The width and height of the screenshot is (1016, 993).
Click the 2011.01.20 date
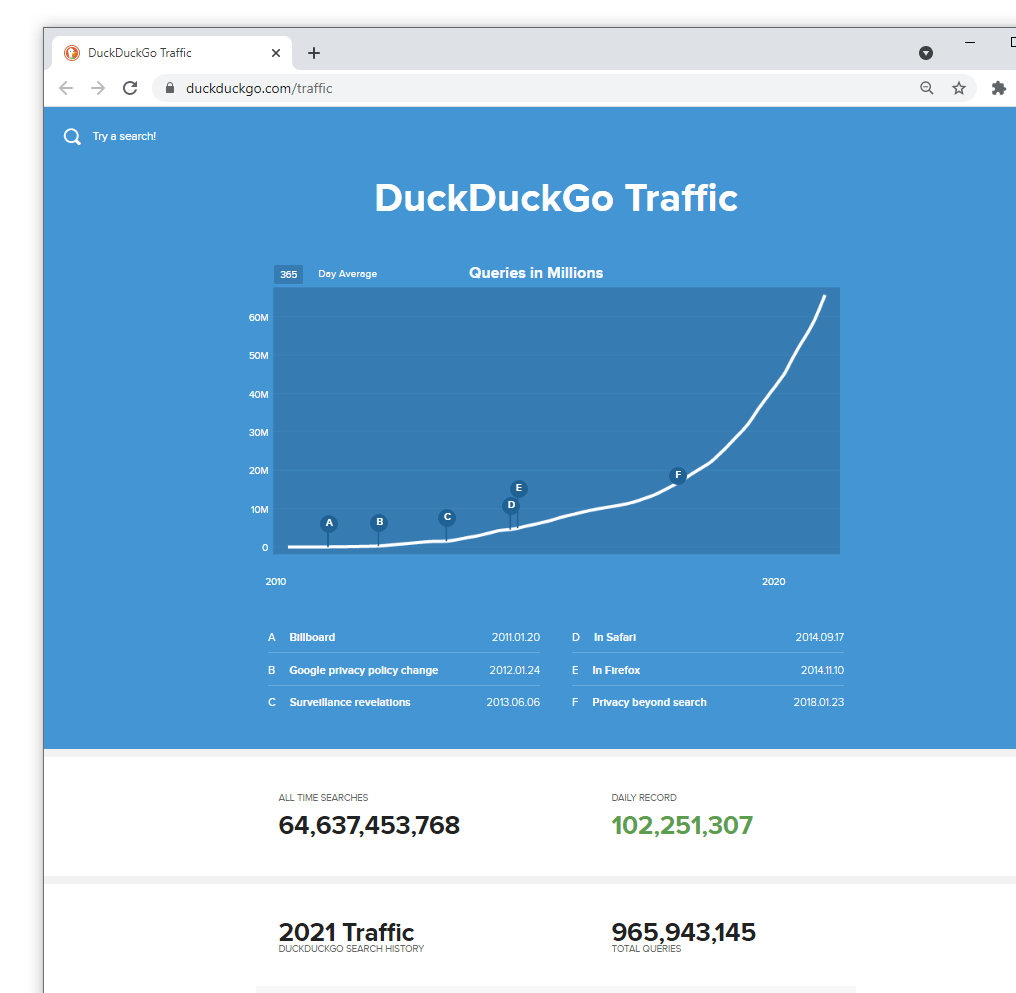516,637
